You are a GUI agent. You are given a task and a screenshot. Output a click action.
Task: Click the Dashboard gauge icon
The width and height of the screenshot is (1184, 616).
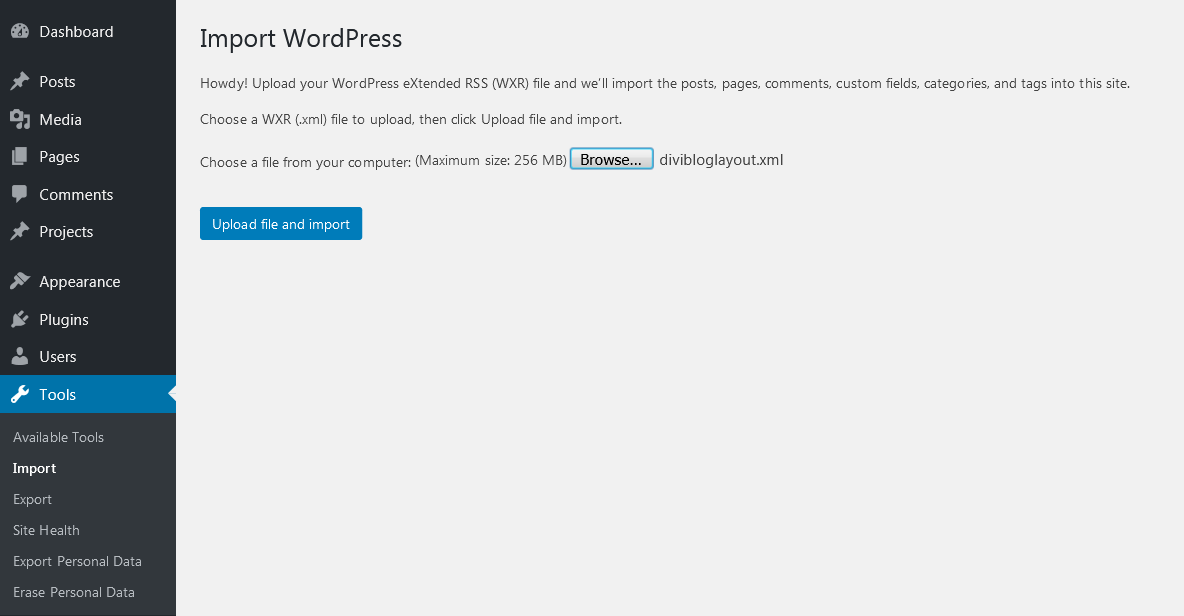pyautogui.click(x=20, y=32)
